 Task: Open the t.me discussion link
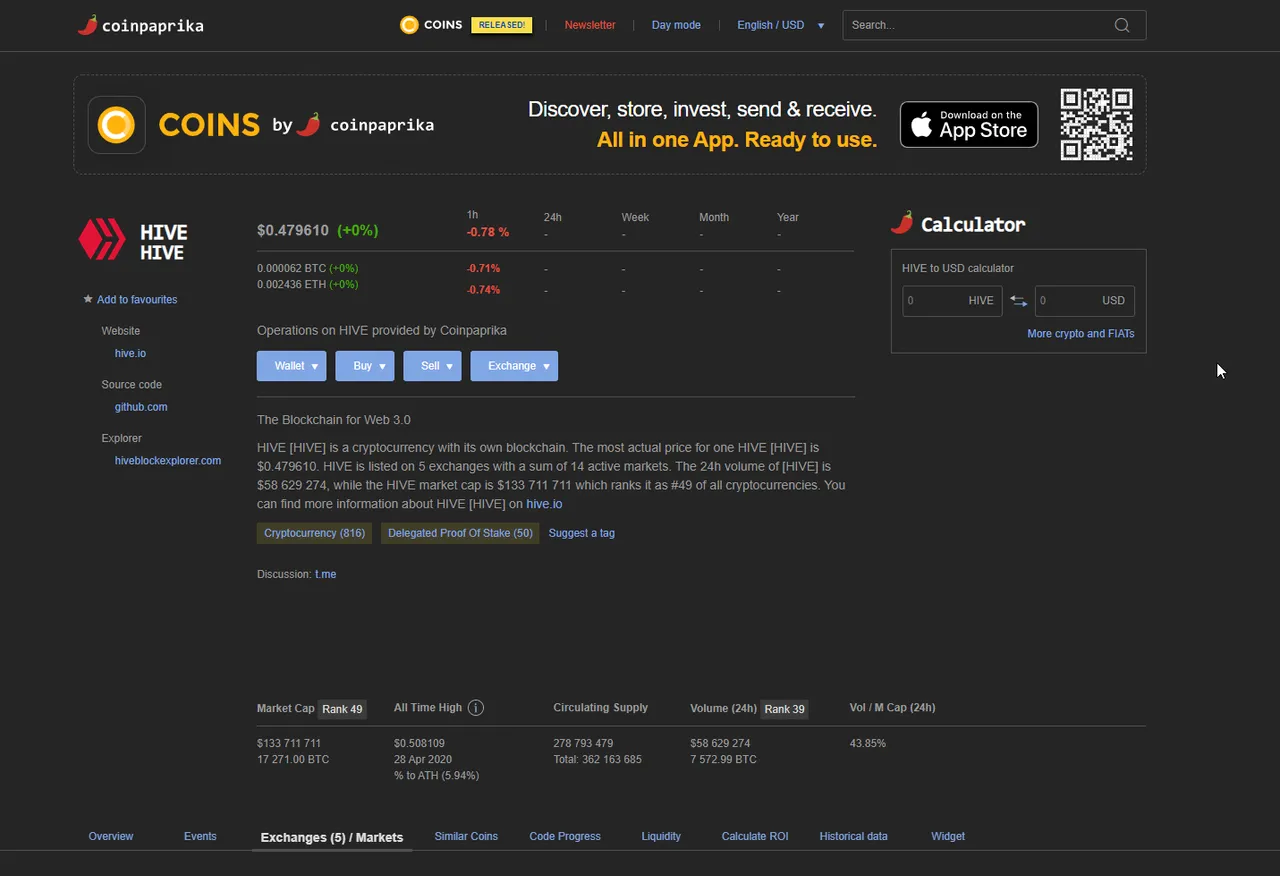[325, 574]
